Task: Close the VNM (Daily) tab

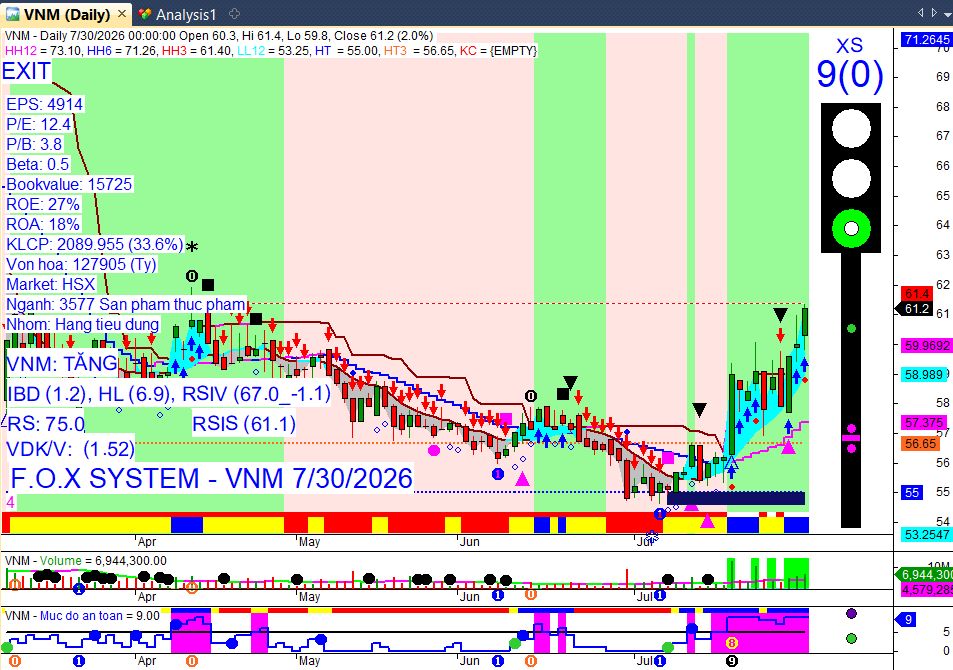Action: click(x=122, y=13)
